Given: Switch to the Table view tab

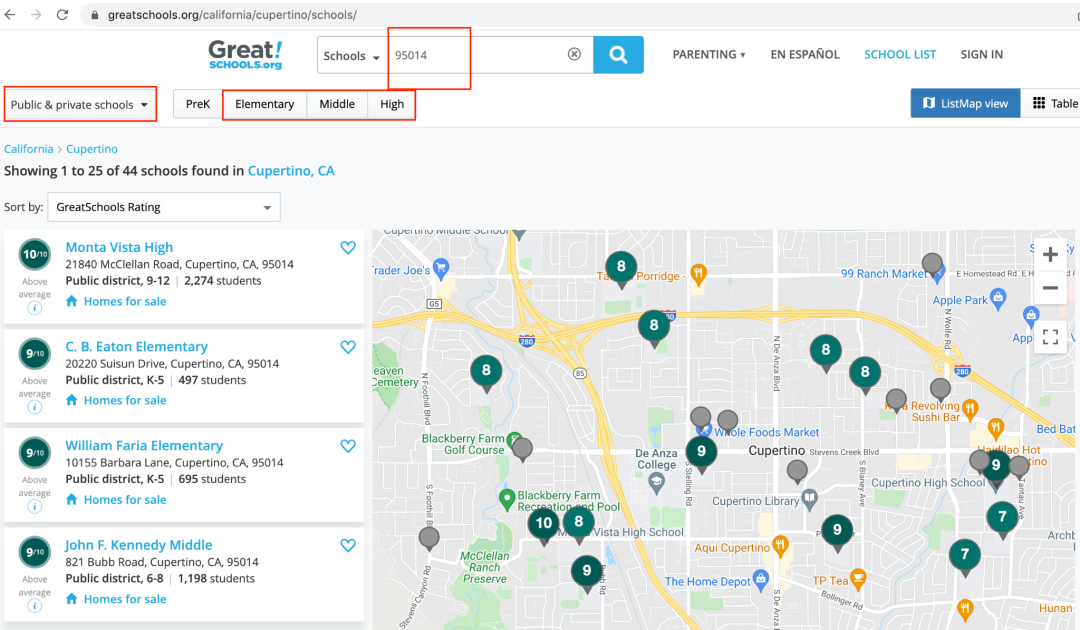Looking at the screenshot, I should point(1054,103).
